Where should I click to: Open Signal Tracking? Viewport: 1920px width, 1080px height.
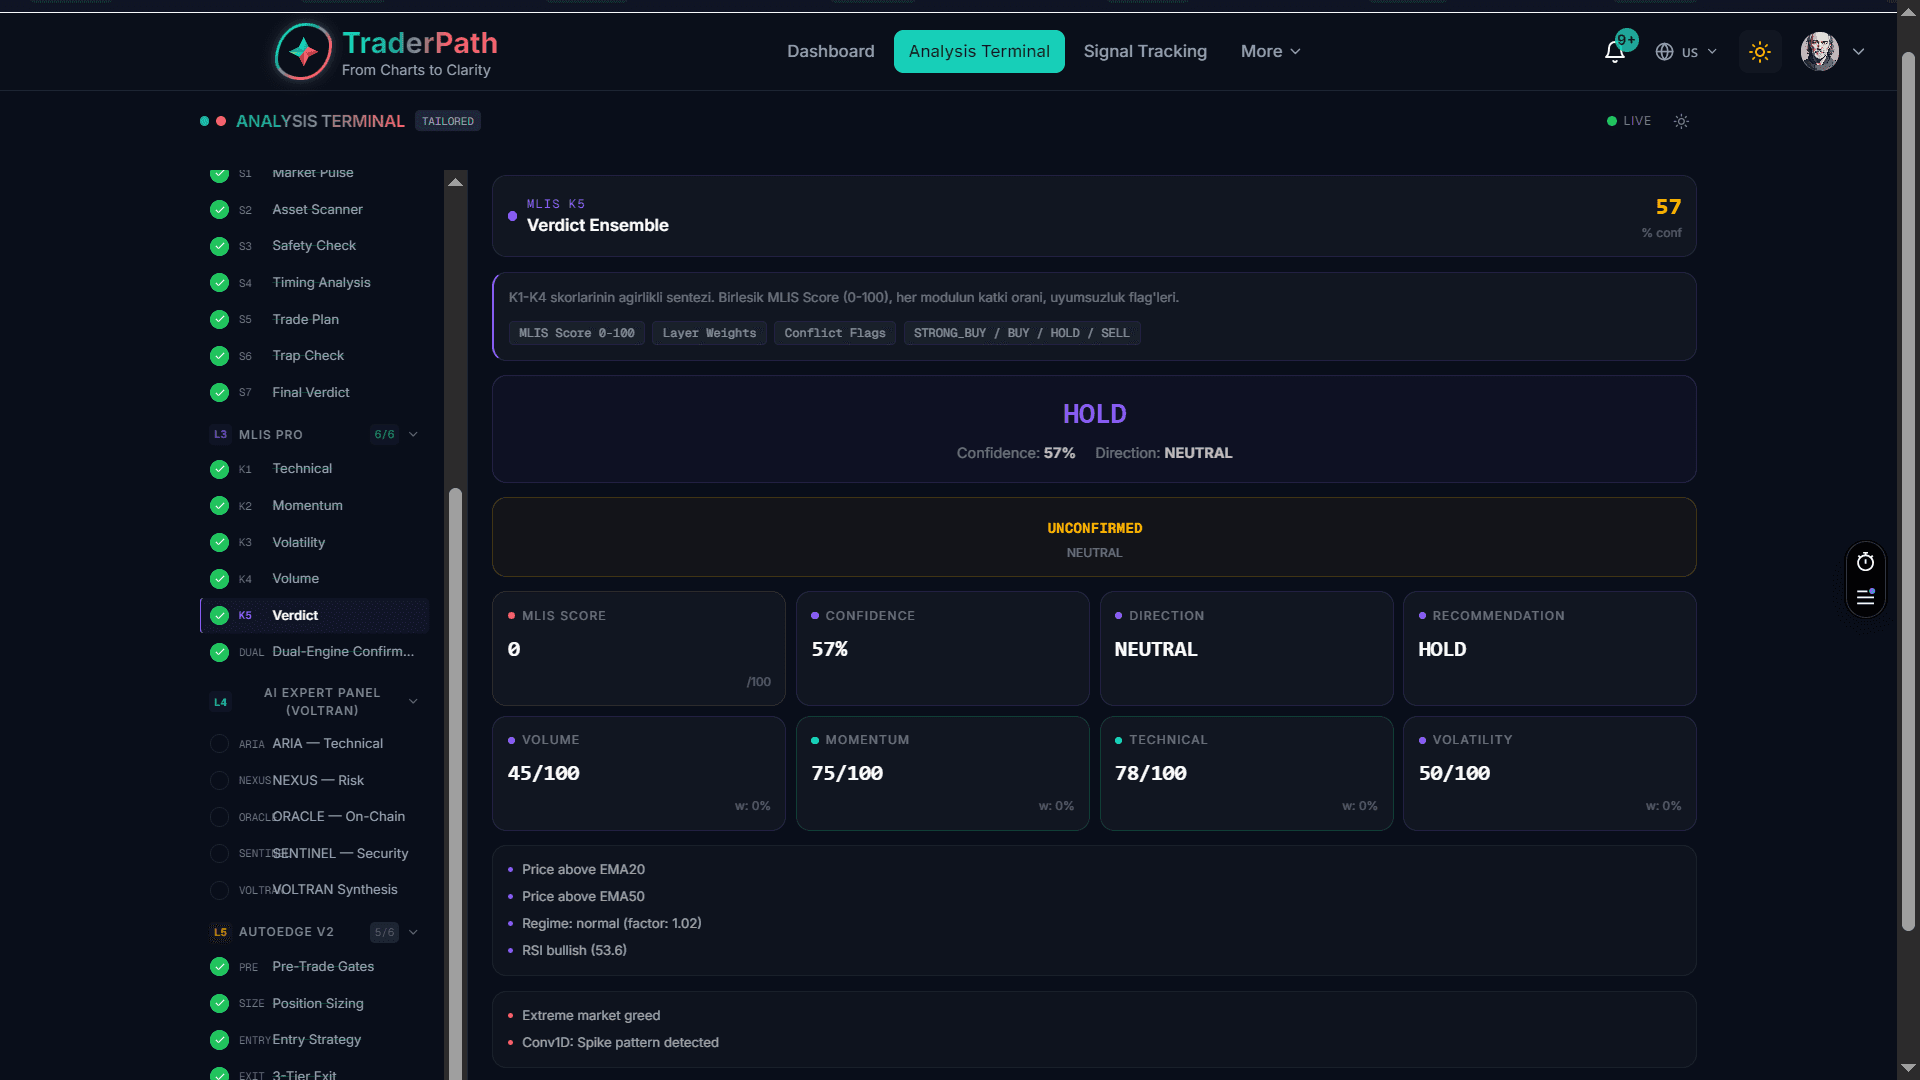[1145, 51]
